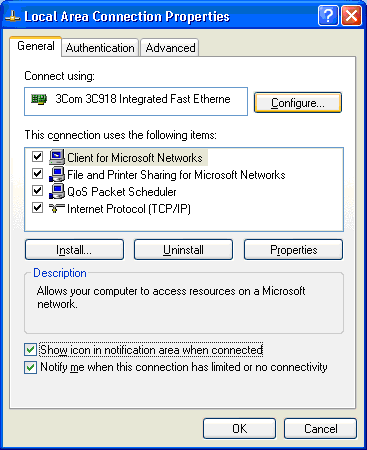367x450 pixels.
Task: Uncheck File and Printer Sharing checkbox
Action: point(37,174)
